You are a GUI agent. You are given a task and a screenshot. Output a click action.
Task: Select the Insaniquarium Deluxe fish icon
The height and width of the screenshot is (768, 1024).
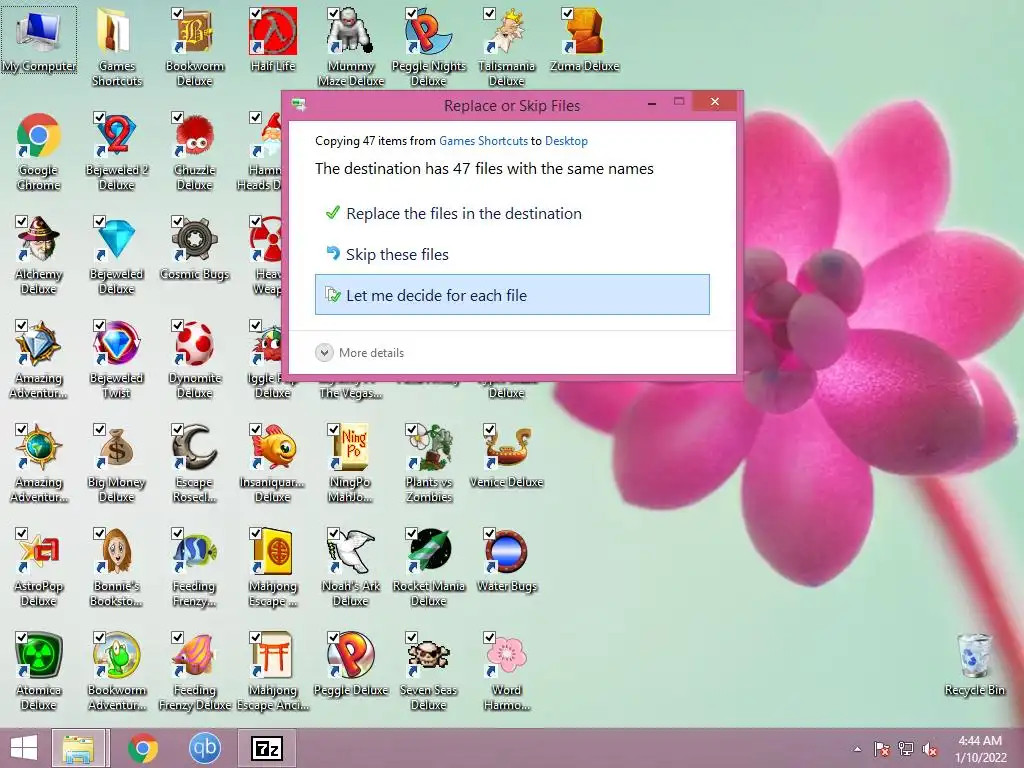point(272,447)
